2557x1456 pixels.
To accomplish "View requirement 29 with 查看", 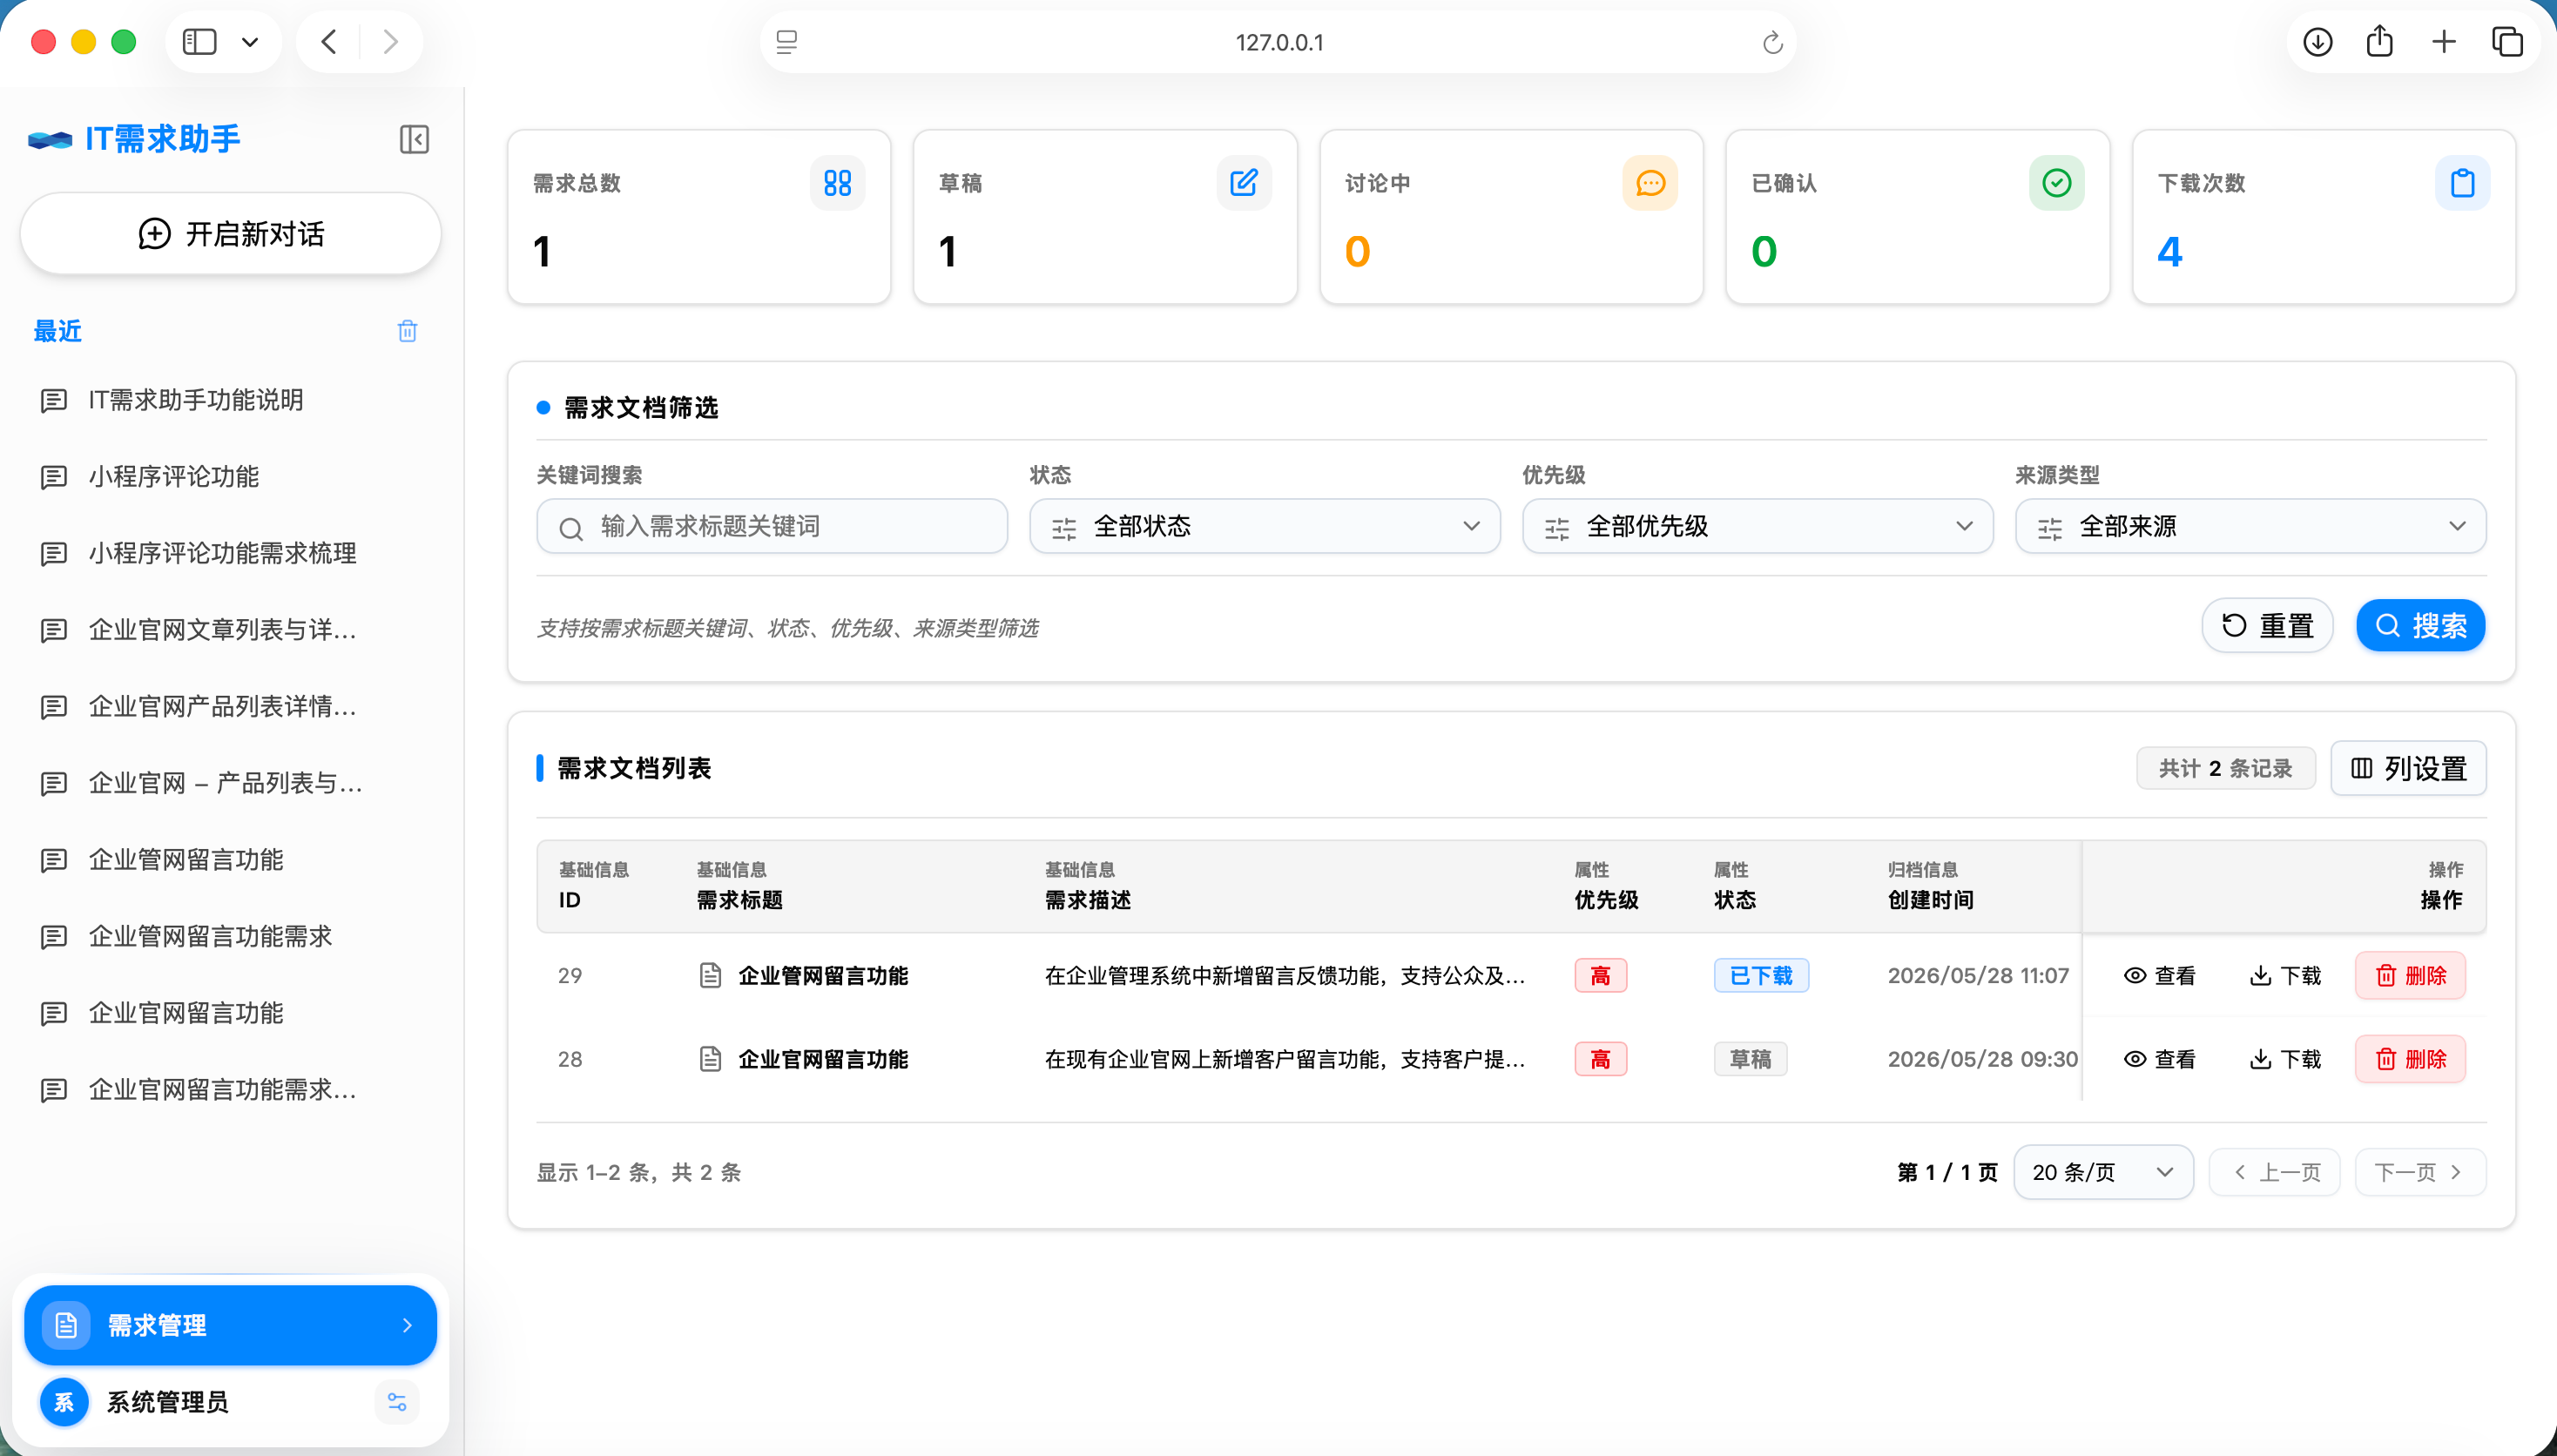I will [x=2159, y=976].
